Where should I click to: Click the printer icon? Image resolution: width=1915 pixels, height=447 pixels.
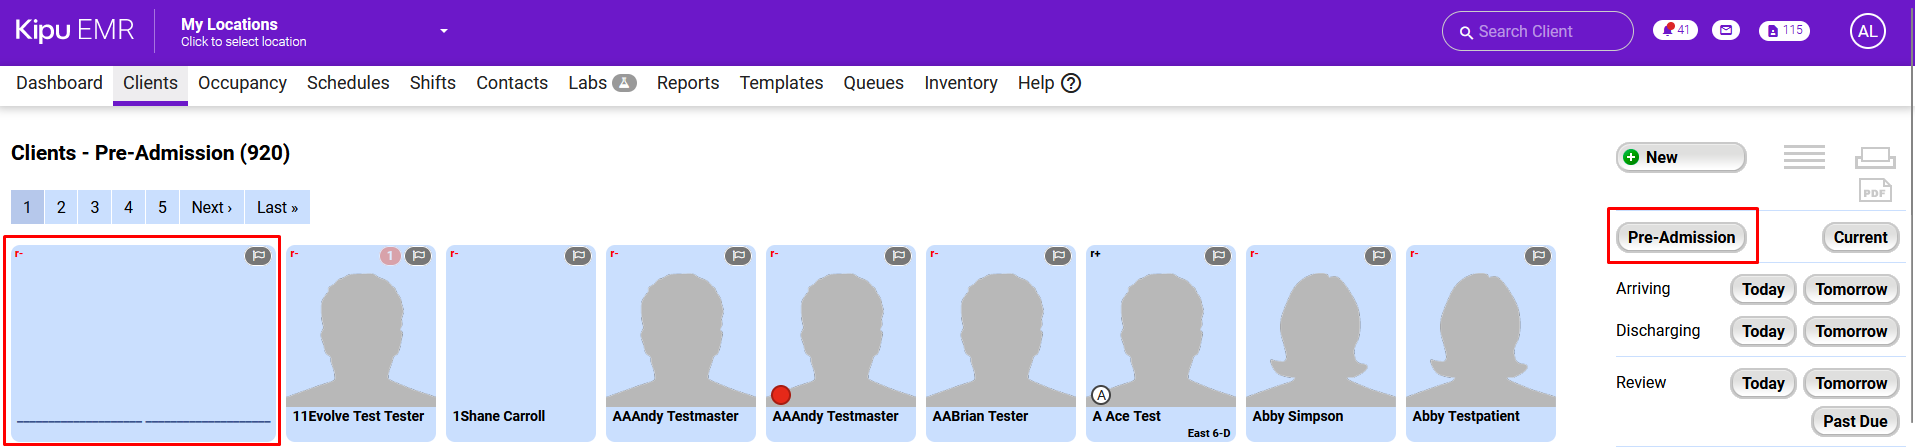(1875, 158)
